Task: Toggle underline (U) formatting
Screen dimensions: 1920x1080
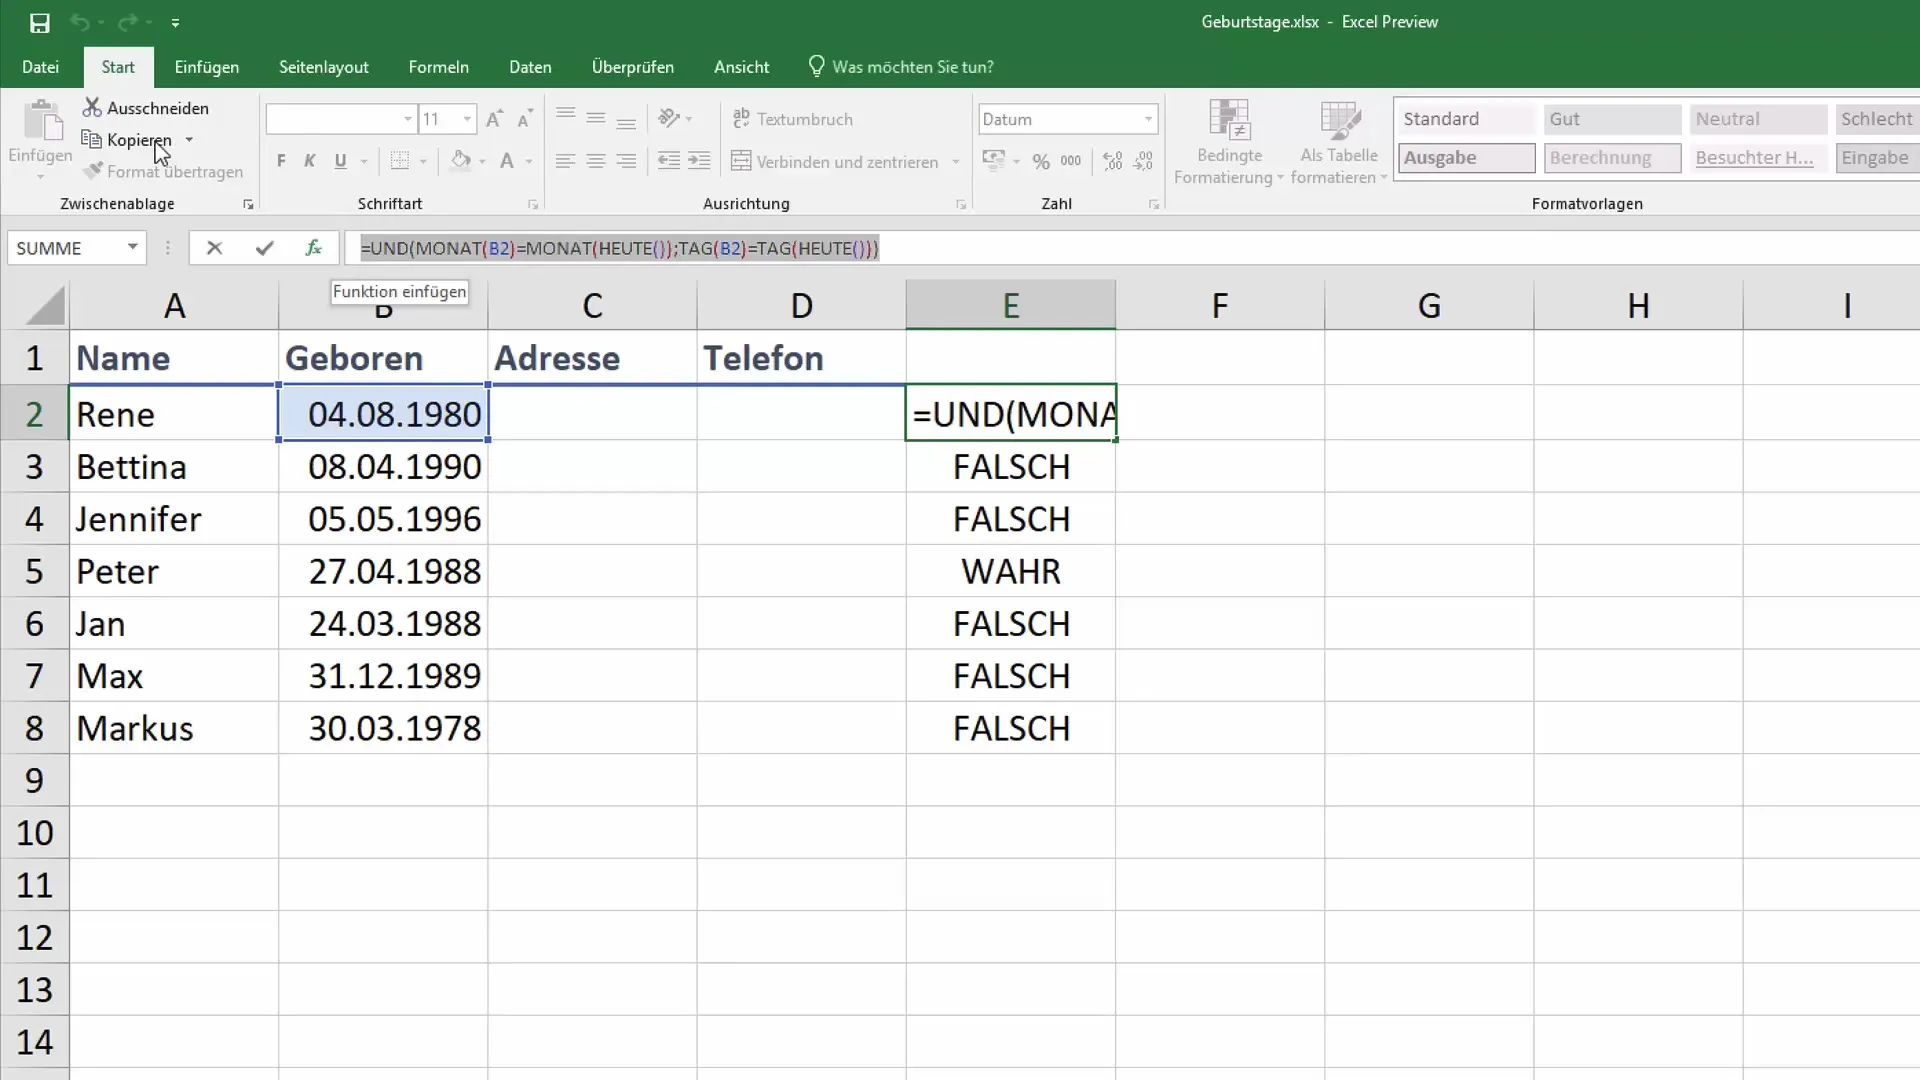Action: point(341,161)
